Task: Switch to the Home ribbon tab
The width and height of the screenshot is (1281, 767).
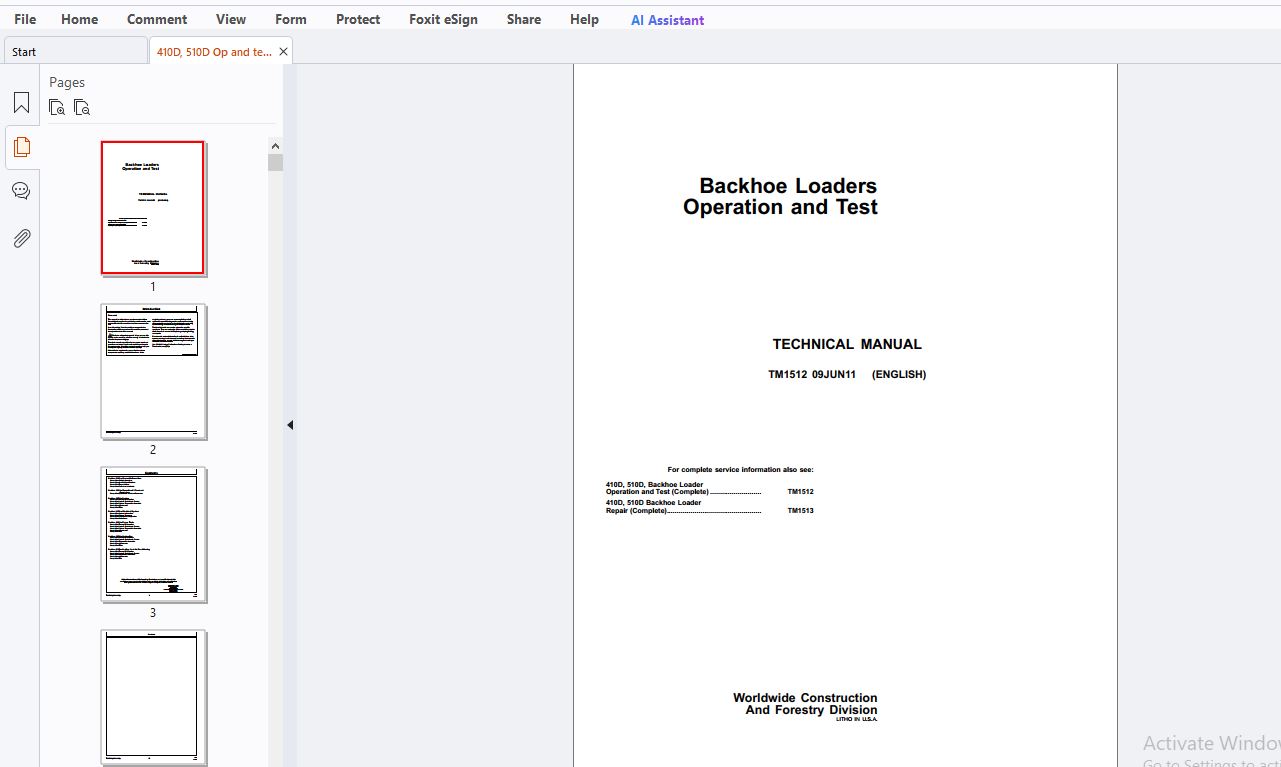Action: point(80,19)
